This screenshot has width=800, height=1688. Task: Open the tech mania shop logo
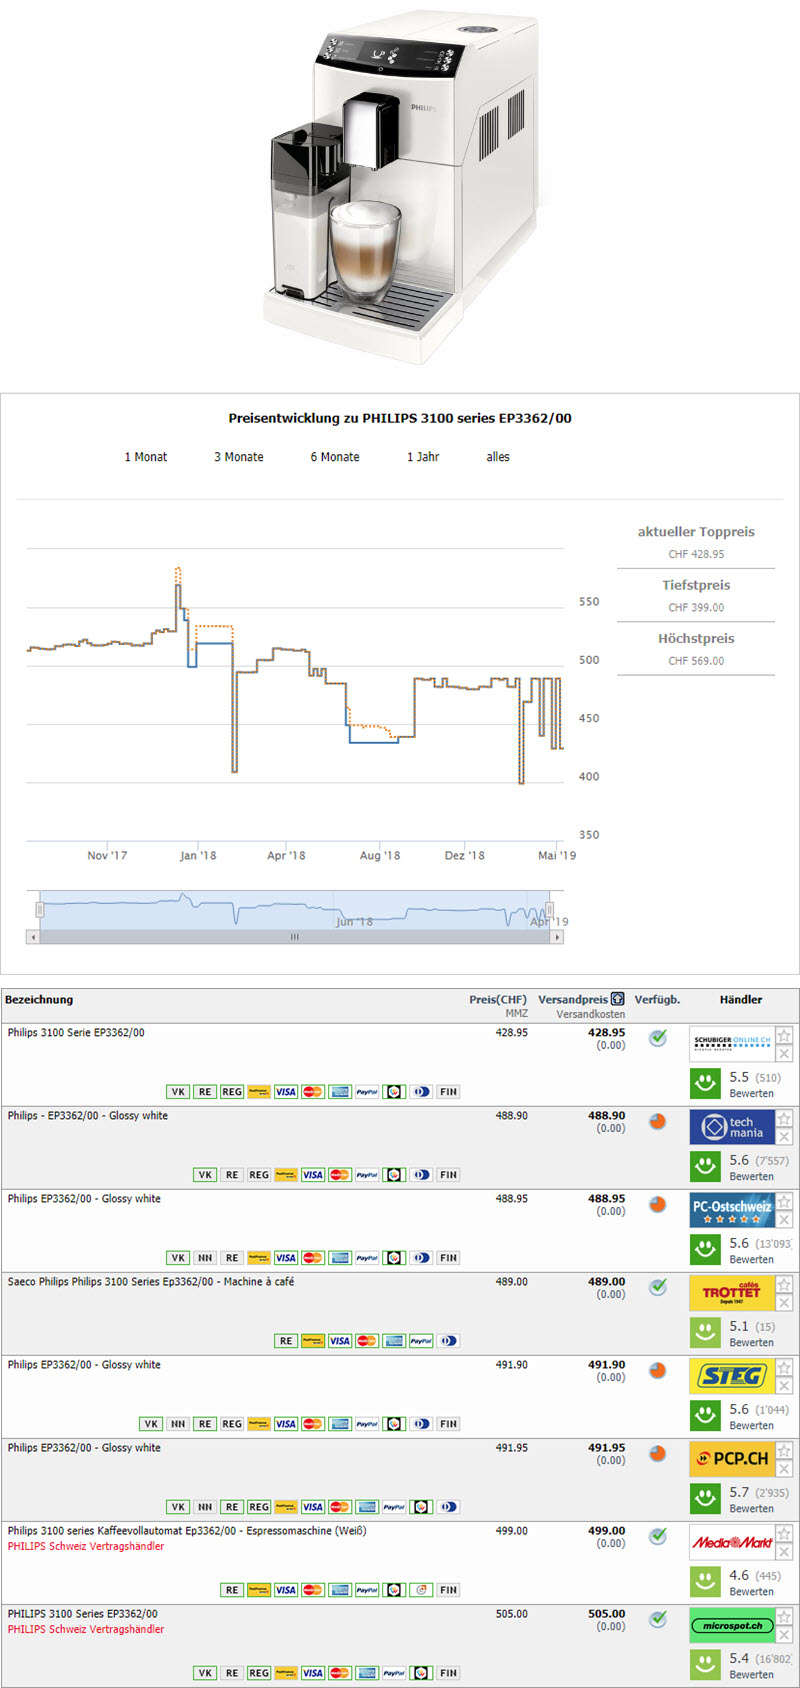point(732,1127)
